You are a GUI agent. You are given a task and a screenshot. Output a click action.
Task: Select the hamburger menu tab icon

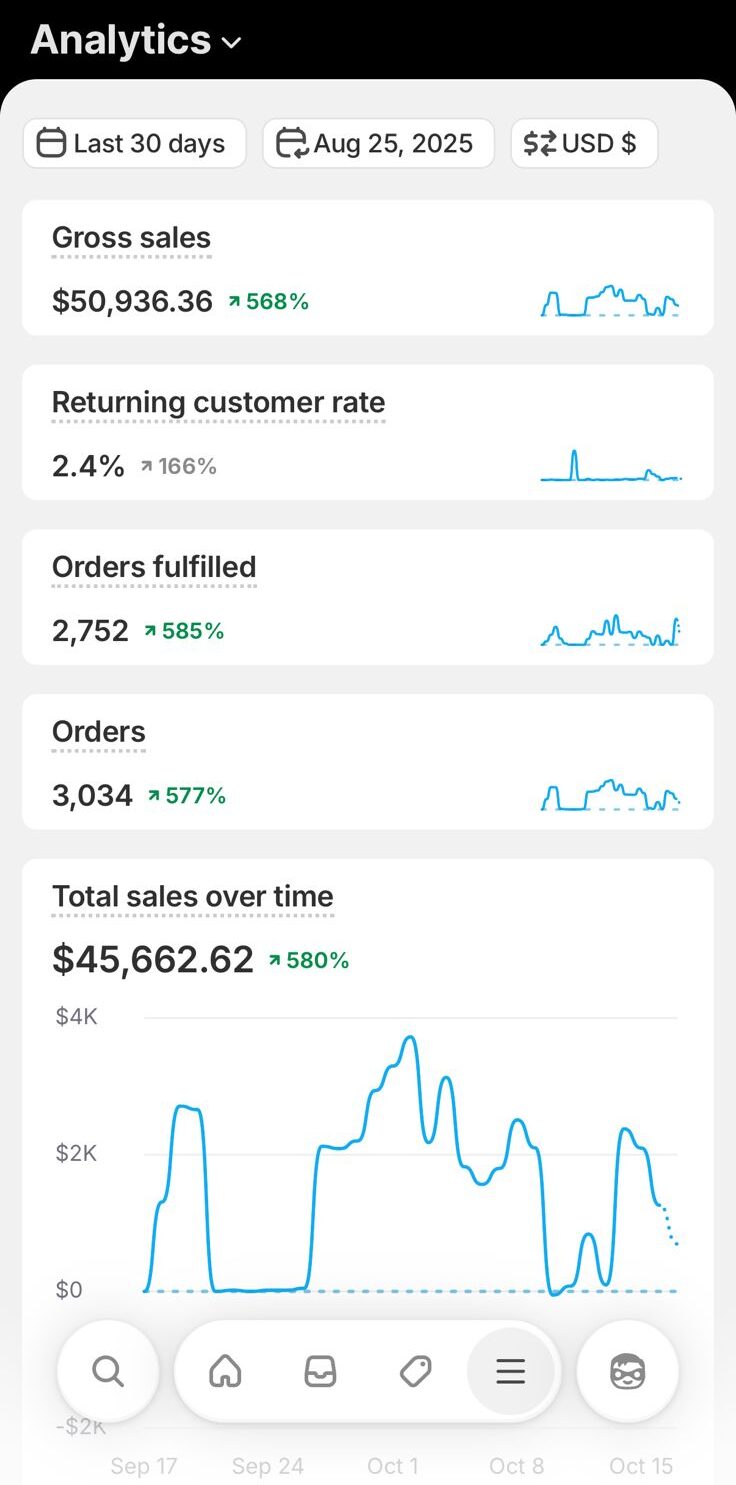coord(510,1371)
